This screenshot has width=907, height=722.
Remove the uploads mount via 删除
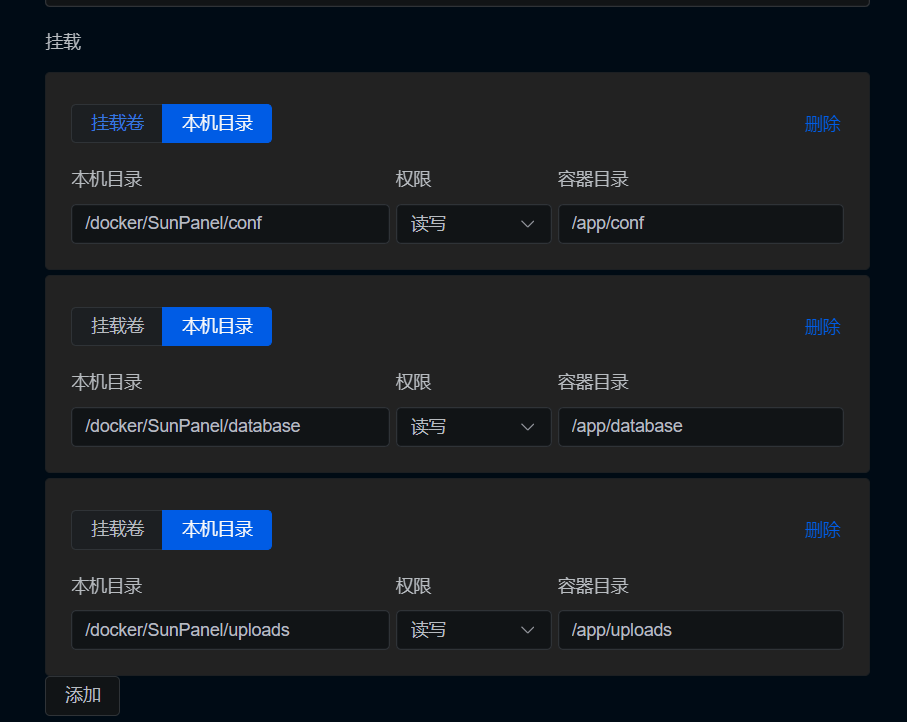(x=822, y=530)
